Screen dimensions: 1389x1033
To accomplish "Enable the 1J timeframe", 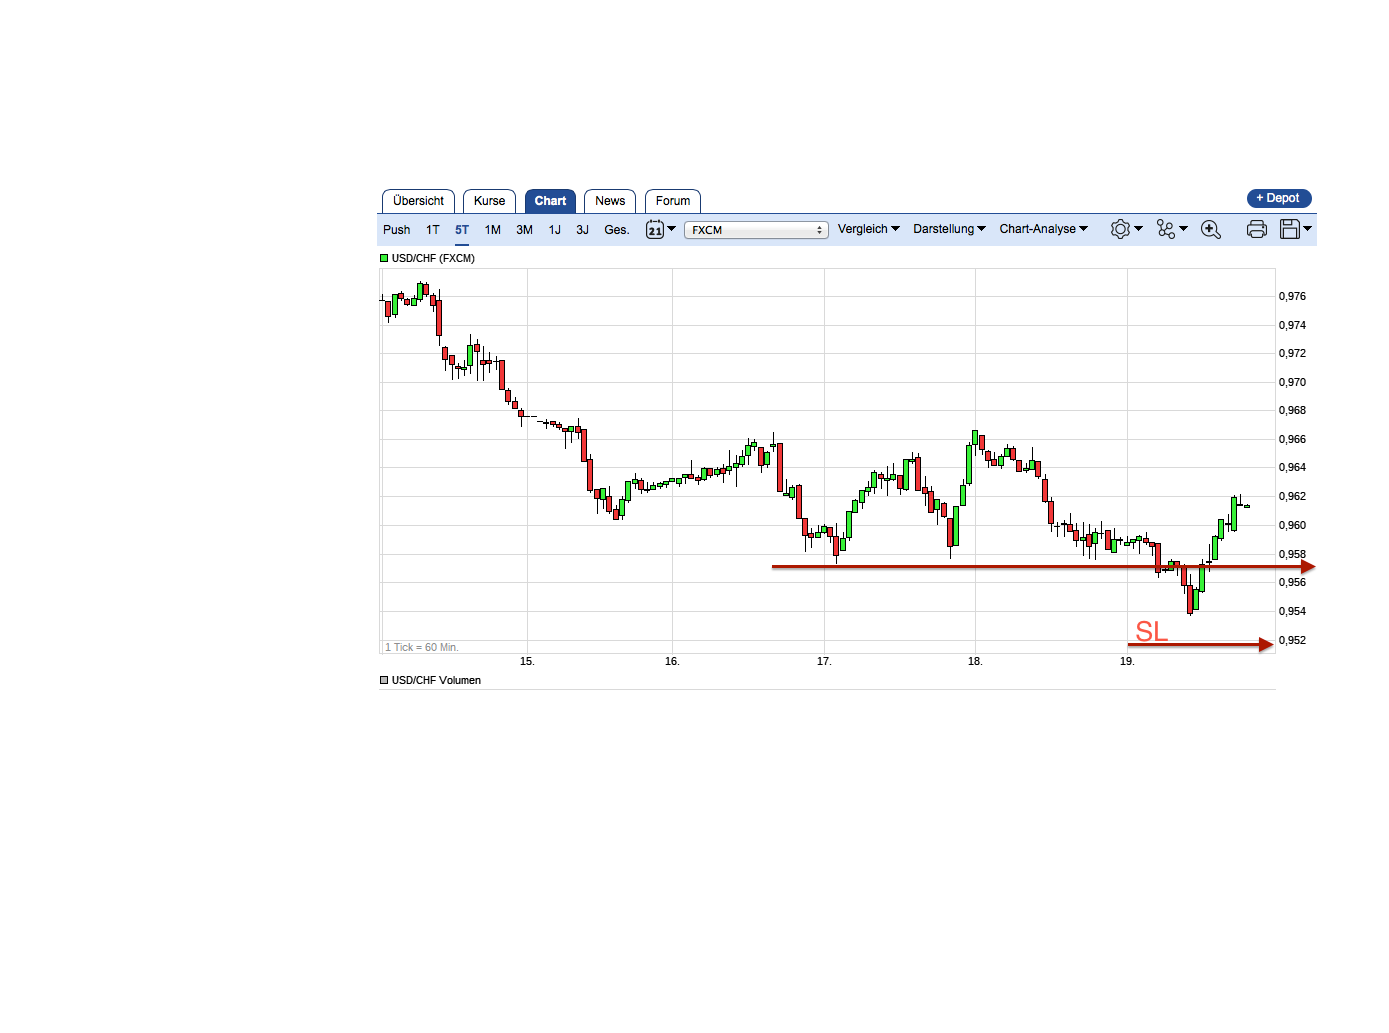I will (x=554, y=229).
